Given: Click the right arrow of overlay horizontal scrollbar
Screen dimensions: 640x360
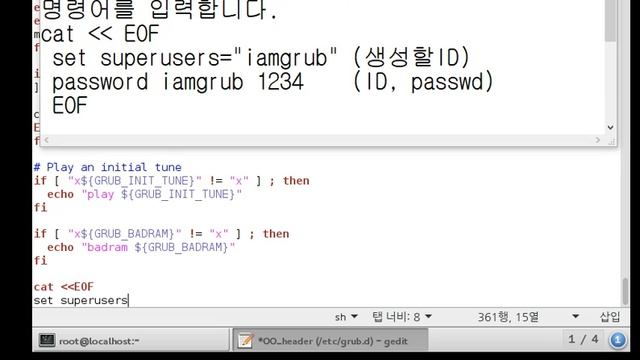Looking at the screenshot, I should coord(598,140).
